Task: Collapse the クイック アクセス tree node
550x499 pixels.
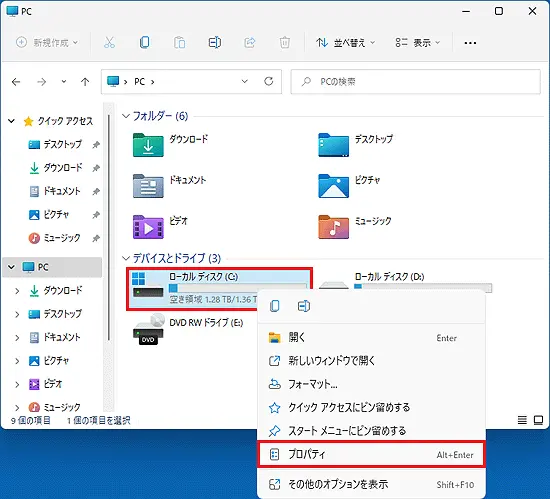Action: coord(12,121)
